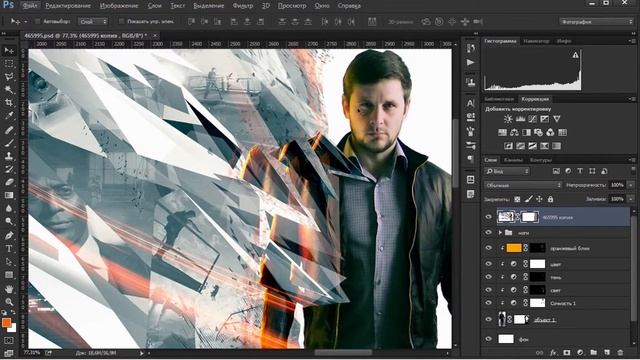Hide the group folder layer
Image resolution: width=640 pixels, height=360 pixels.
tap(489, 233)
